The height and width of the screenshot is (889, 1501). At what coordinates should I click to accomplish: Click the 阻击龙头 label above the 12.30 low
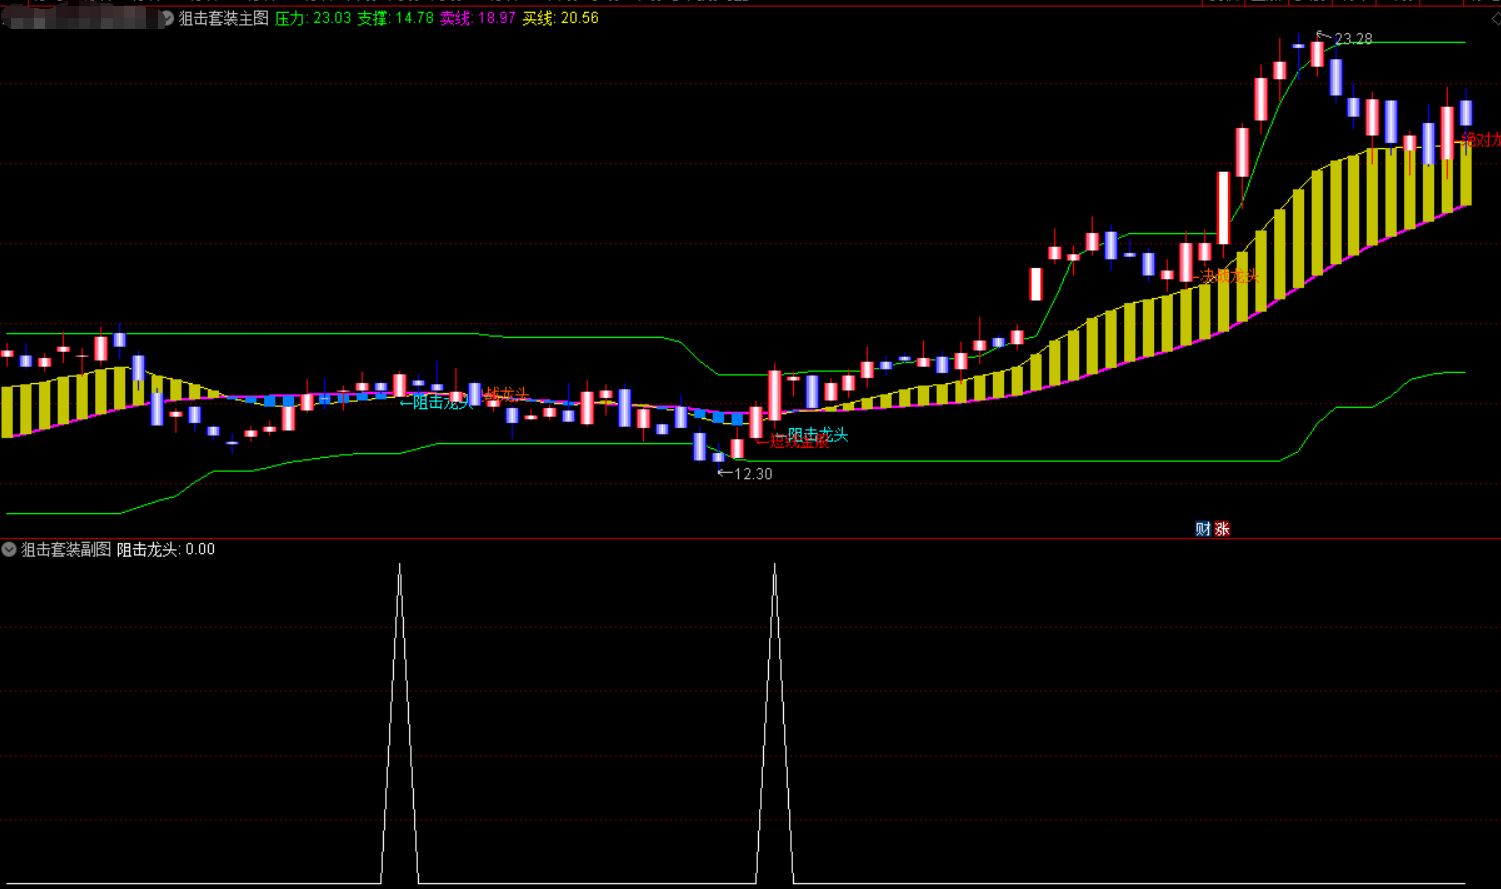tap(818, 434)
